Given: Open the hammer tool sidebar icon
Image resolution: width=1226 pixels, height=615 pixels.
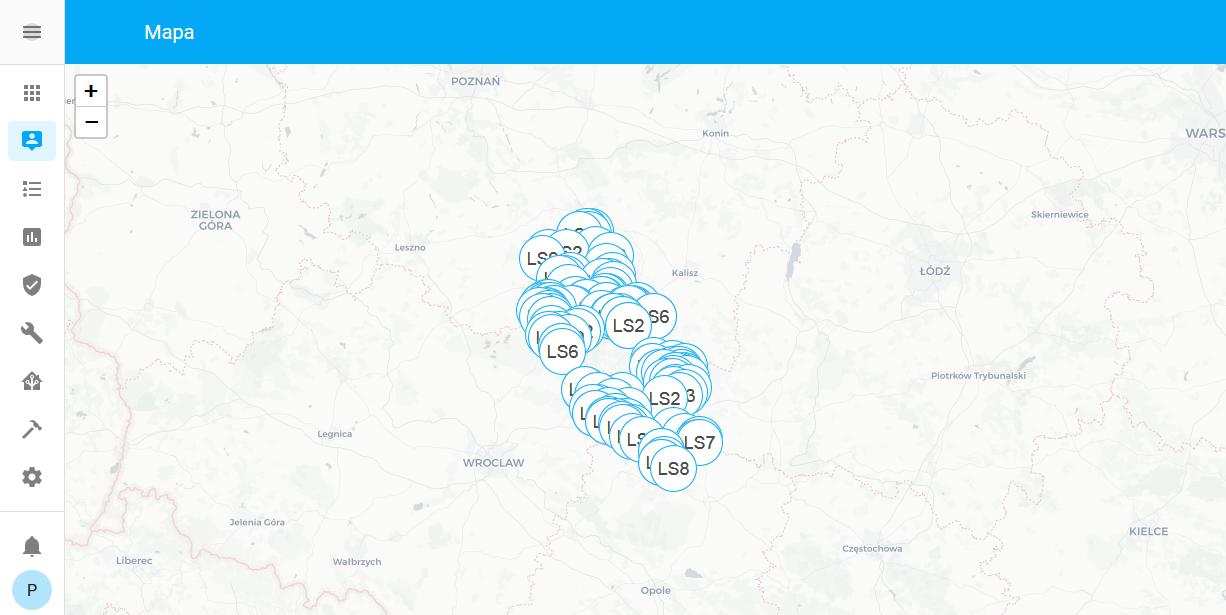Looking at the screenshot, I should [x=32, y=429].
